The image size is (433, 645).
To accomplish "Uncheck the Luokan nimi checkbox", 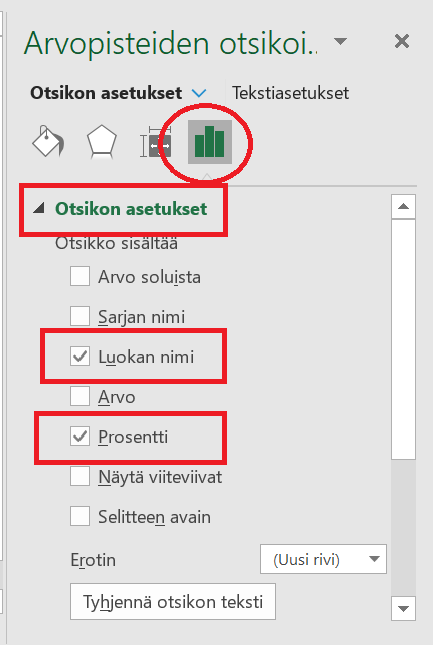I will tap(80, 356).
